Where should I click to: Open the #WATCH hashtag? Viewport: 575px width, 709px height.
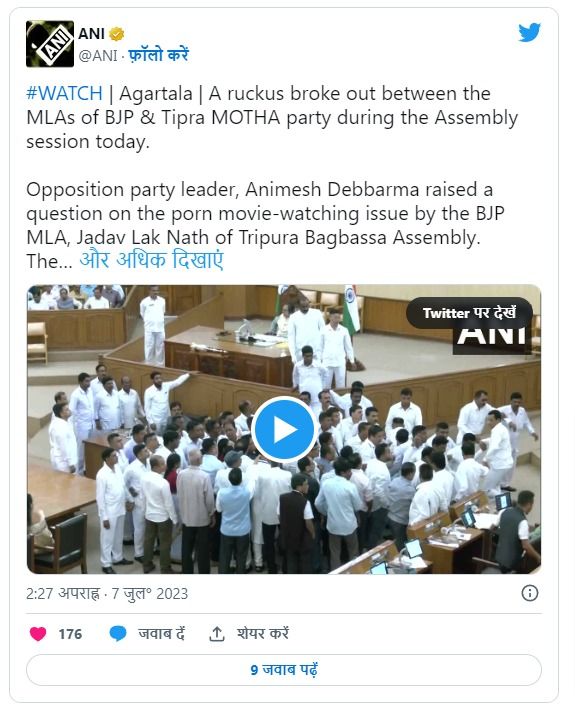coord(65,94)
